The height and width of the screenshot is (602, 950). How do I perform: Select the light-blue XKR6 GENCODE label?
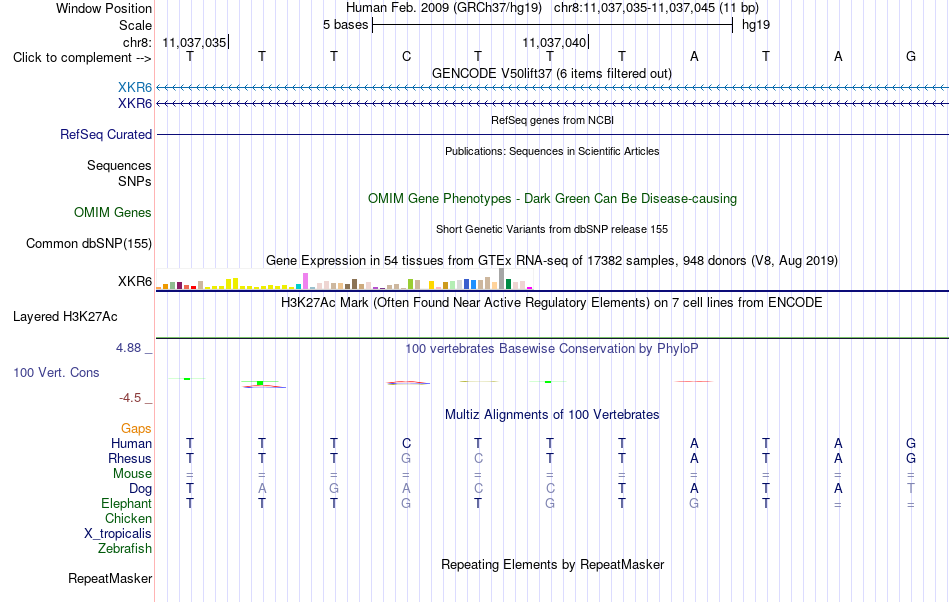[135, 88]
